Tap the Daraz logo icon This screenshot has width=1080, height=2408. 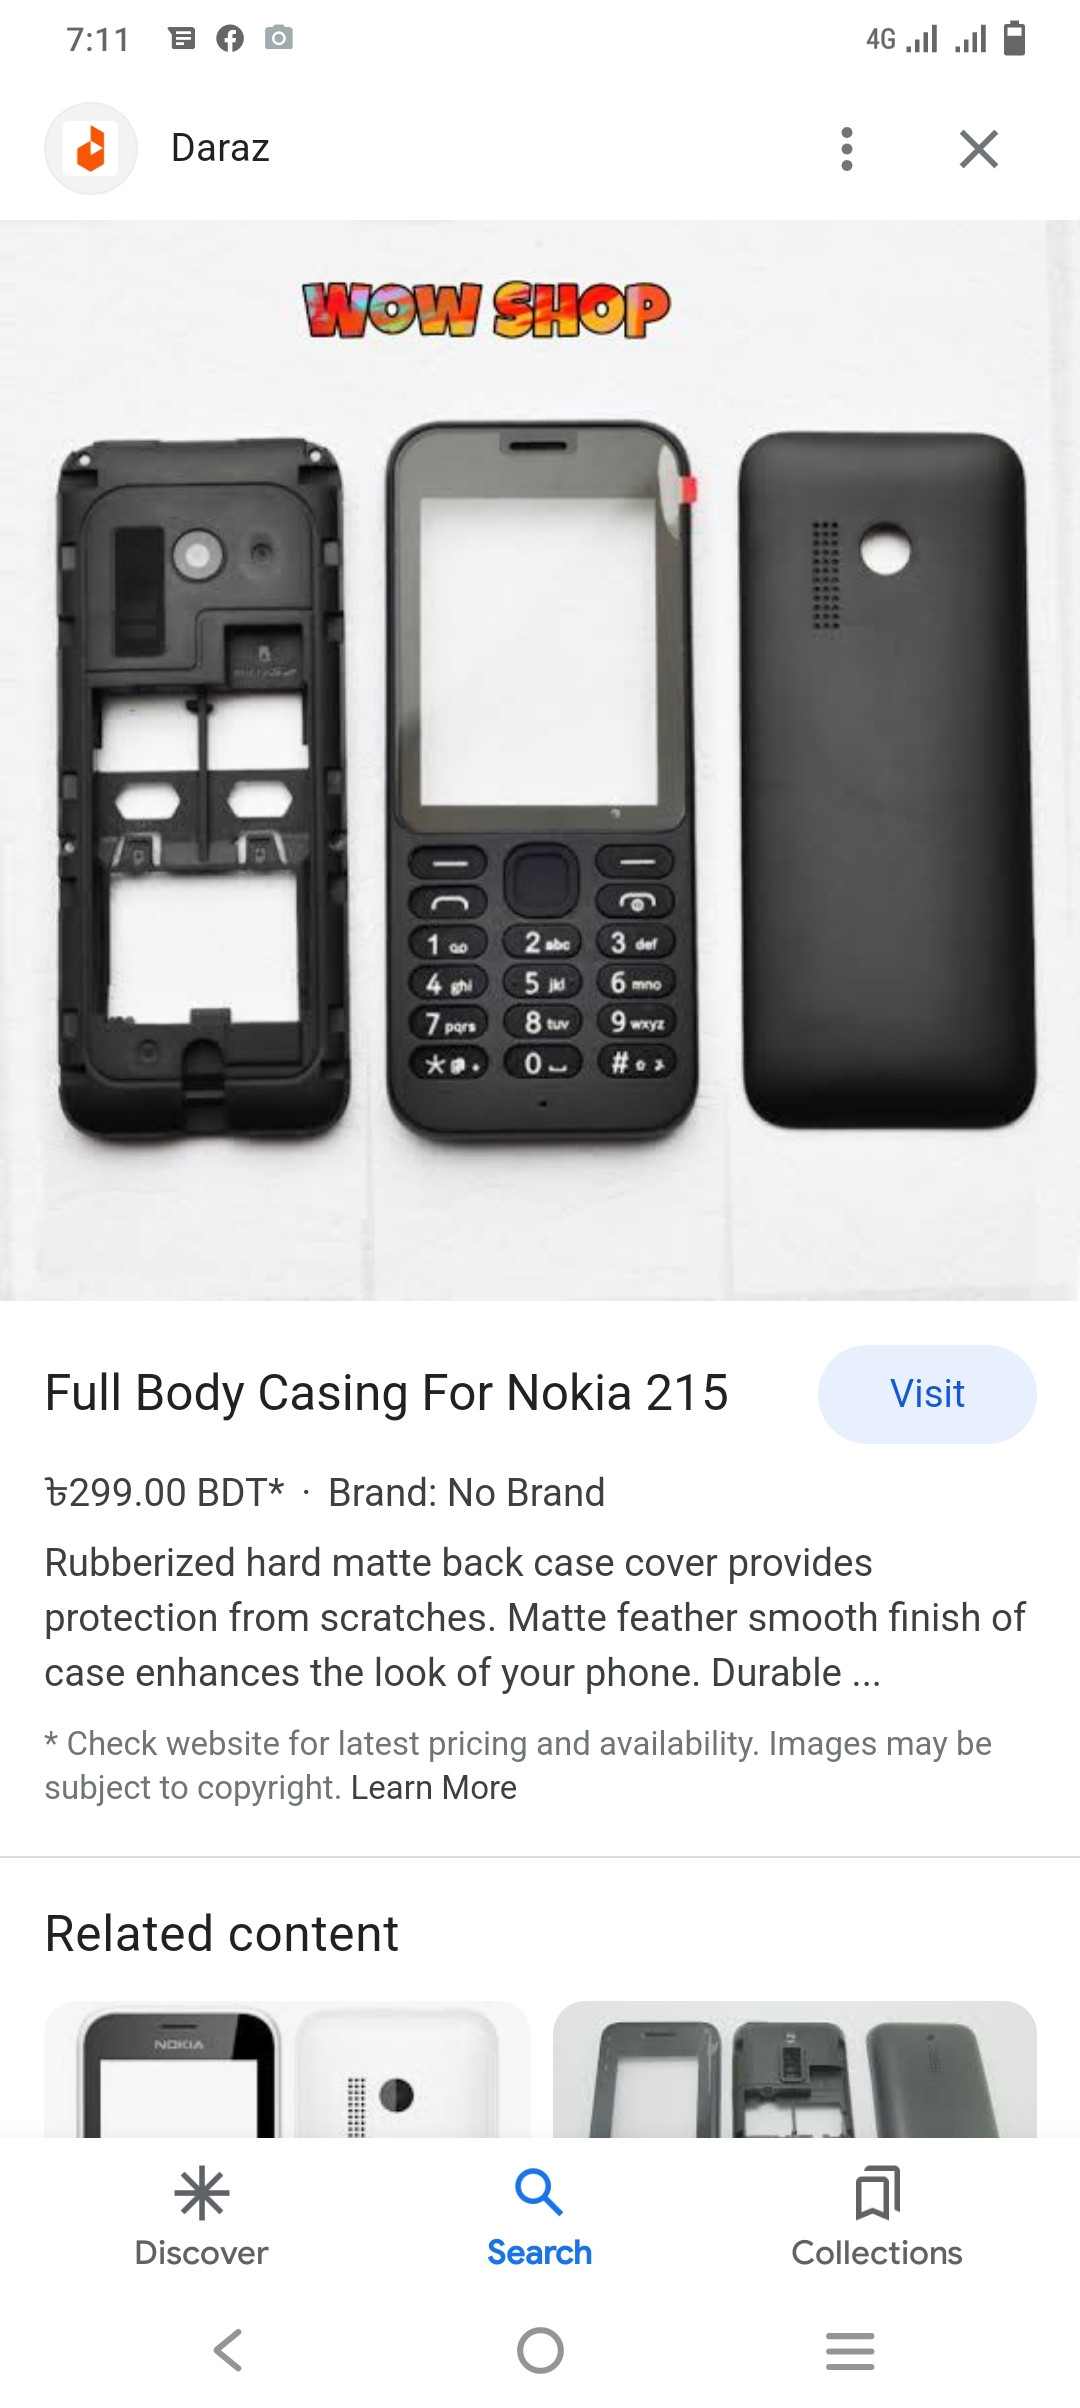91,149
